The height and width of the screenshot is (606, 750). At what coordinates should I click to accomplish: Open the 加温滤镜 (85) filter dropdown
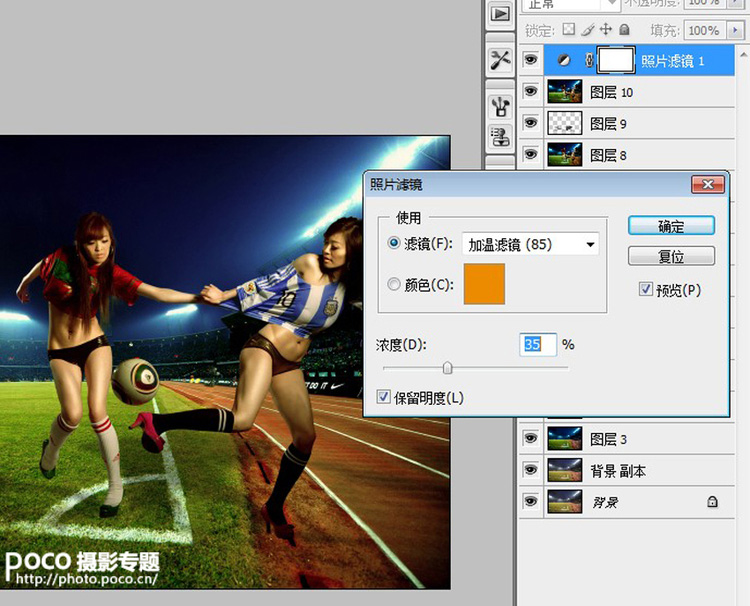tap(530, 244)
